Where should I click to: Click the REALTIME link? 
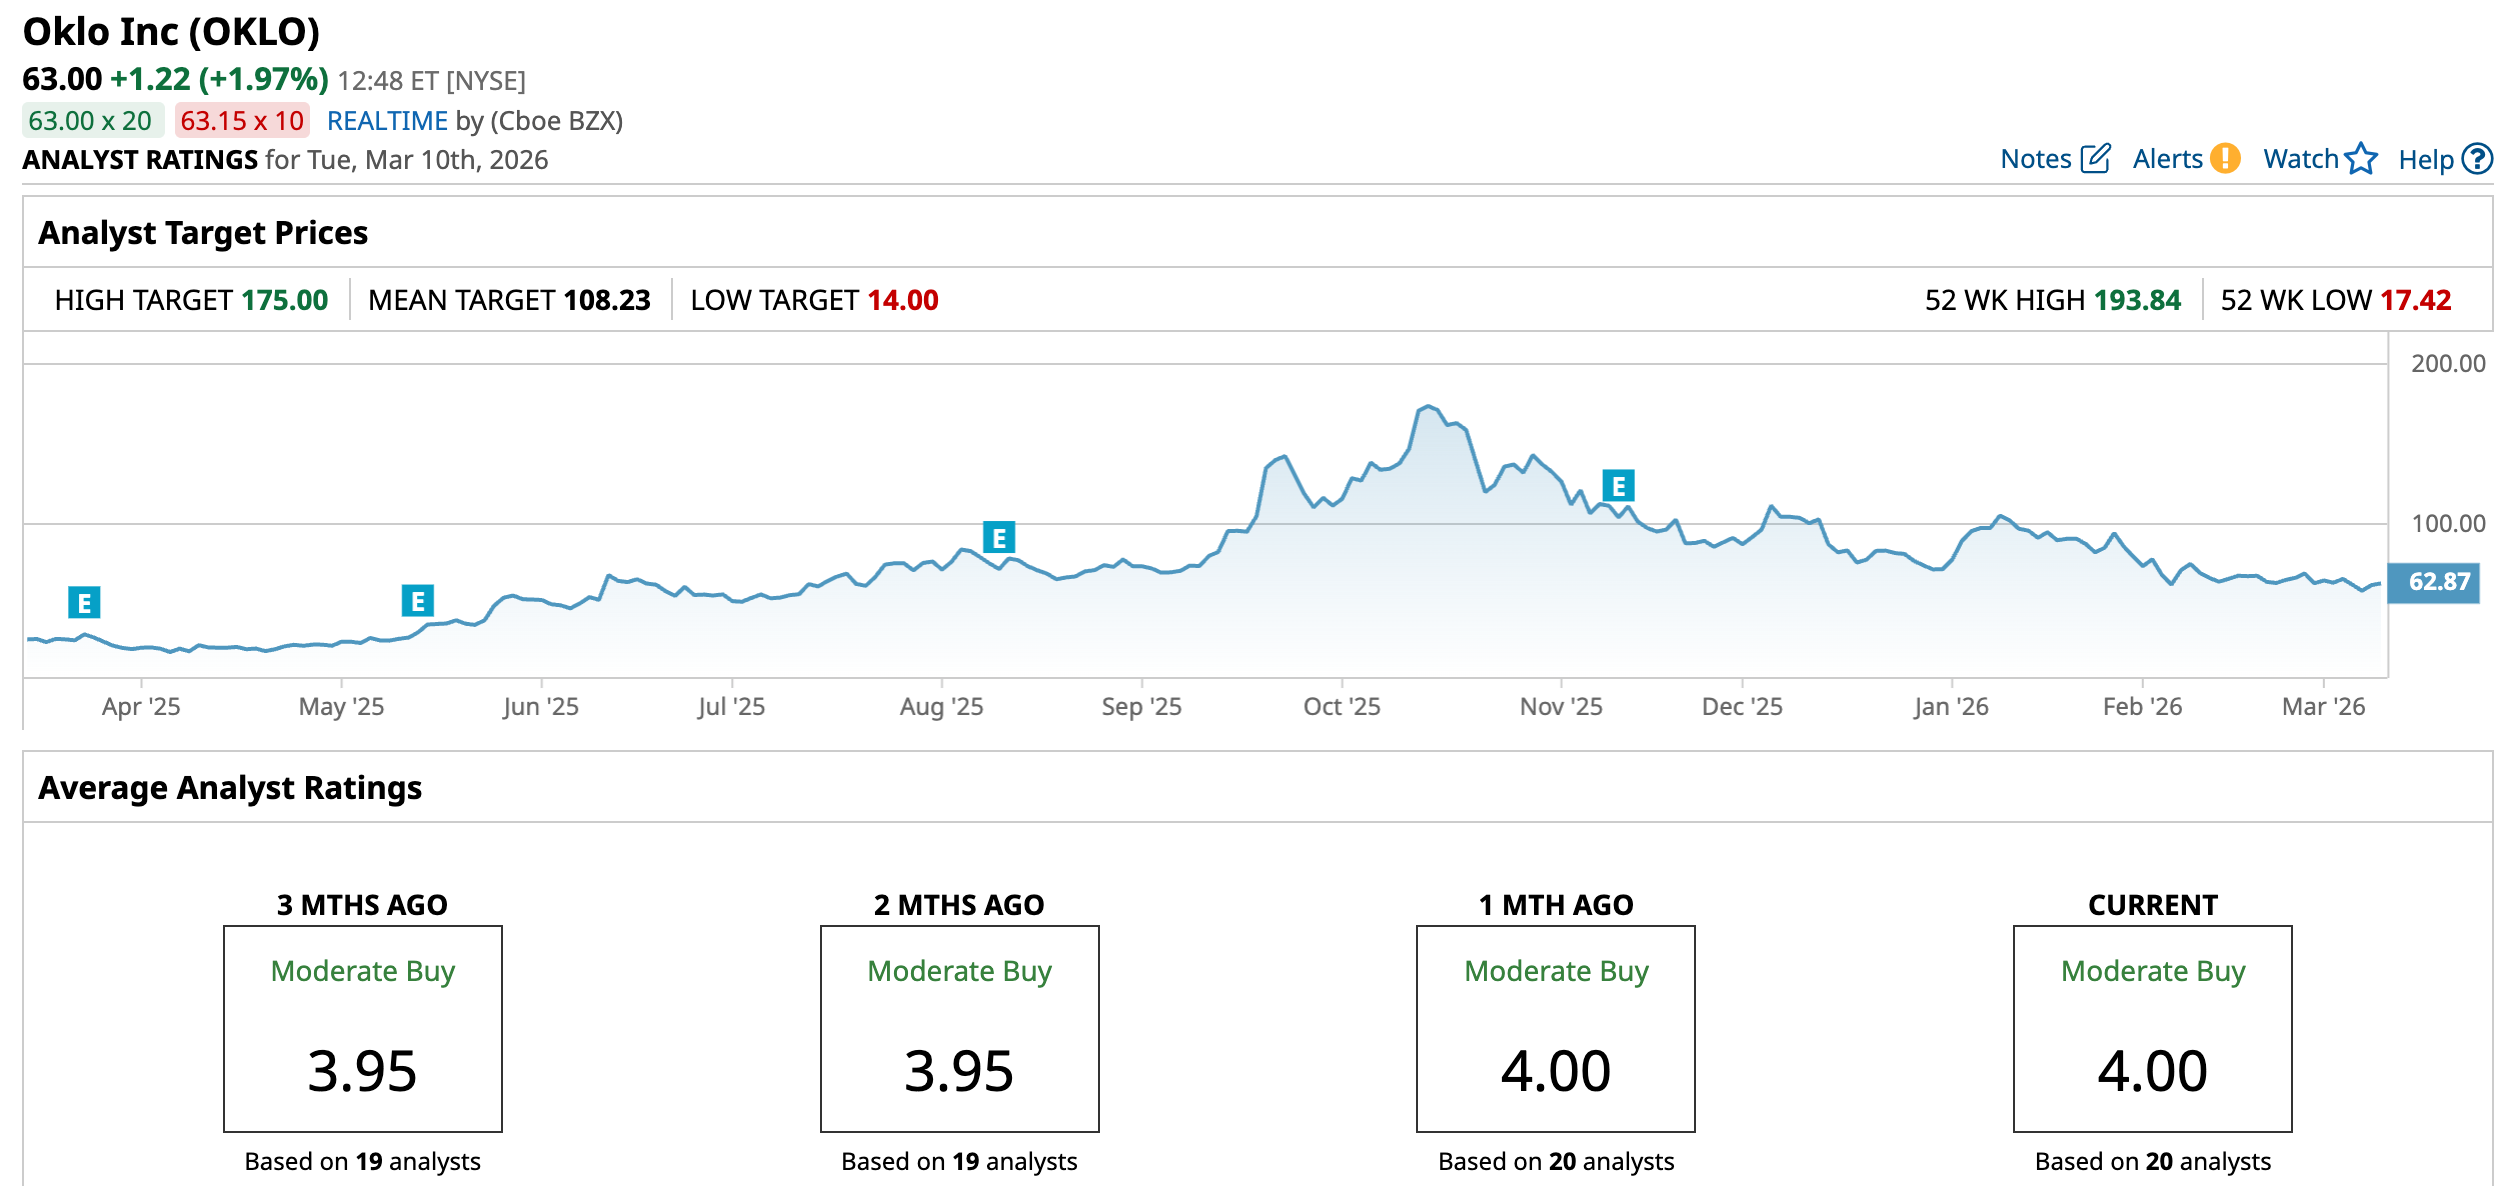point(387,121)
